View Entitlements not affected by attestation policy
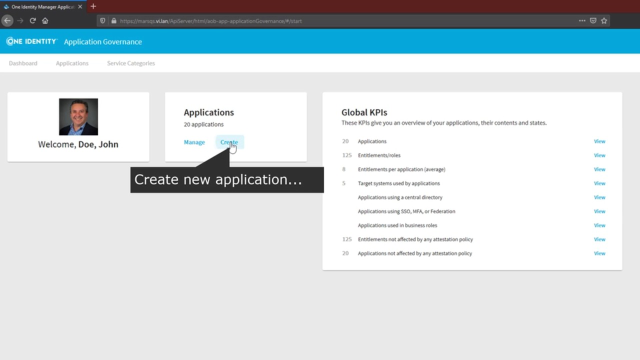The image size is (640, 360). click(600, 239)
